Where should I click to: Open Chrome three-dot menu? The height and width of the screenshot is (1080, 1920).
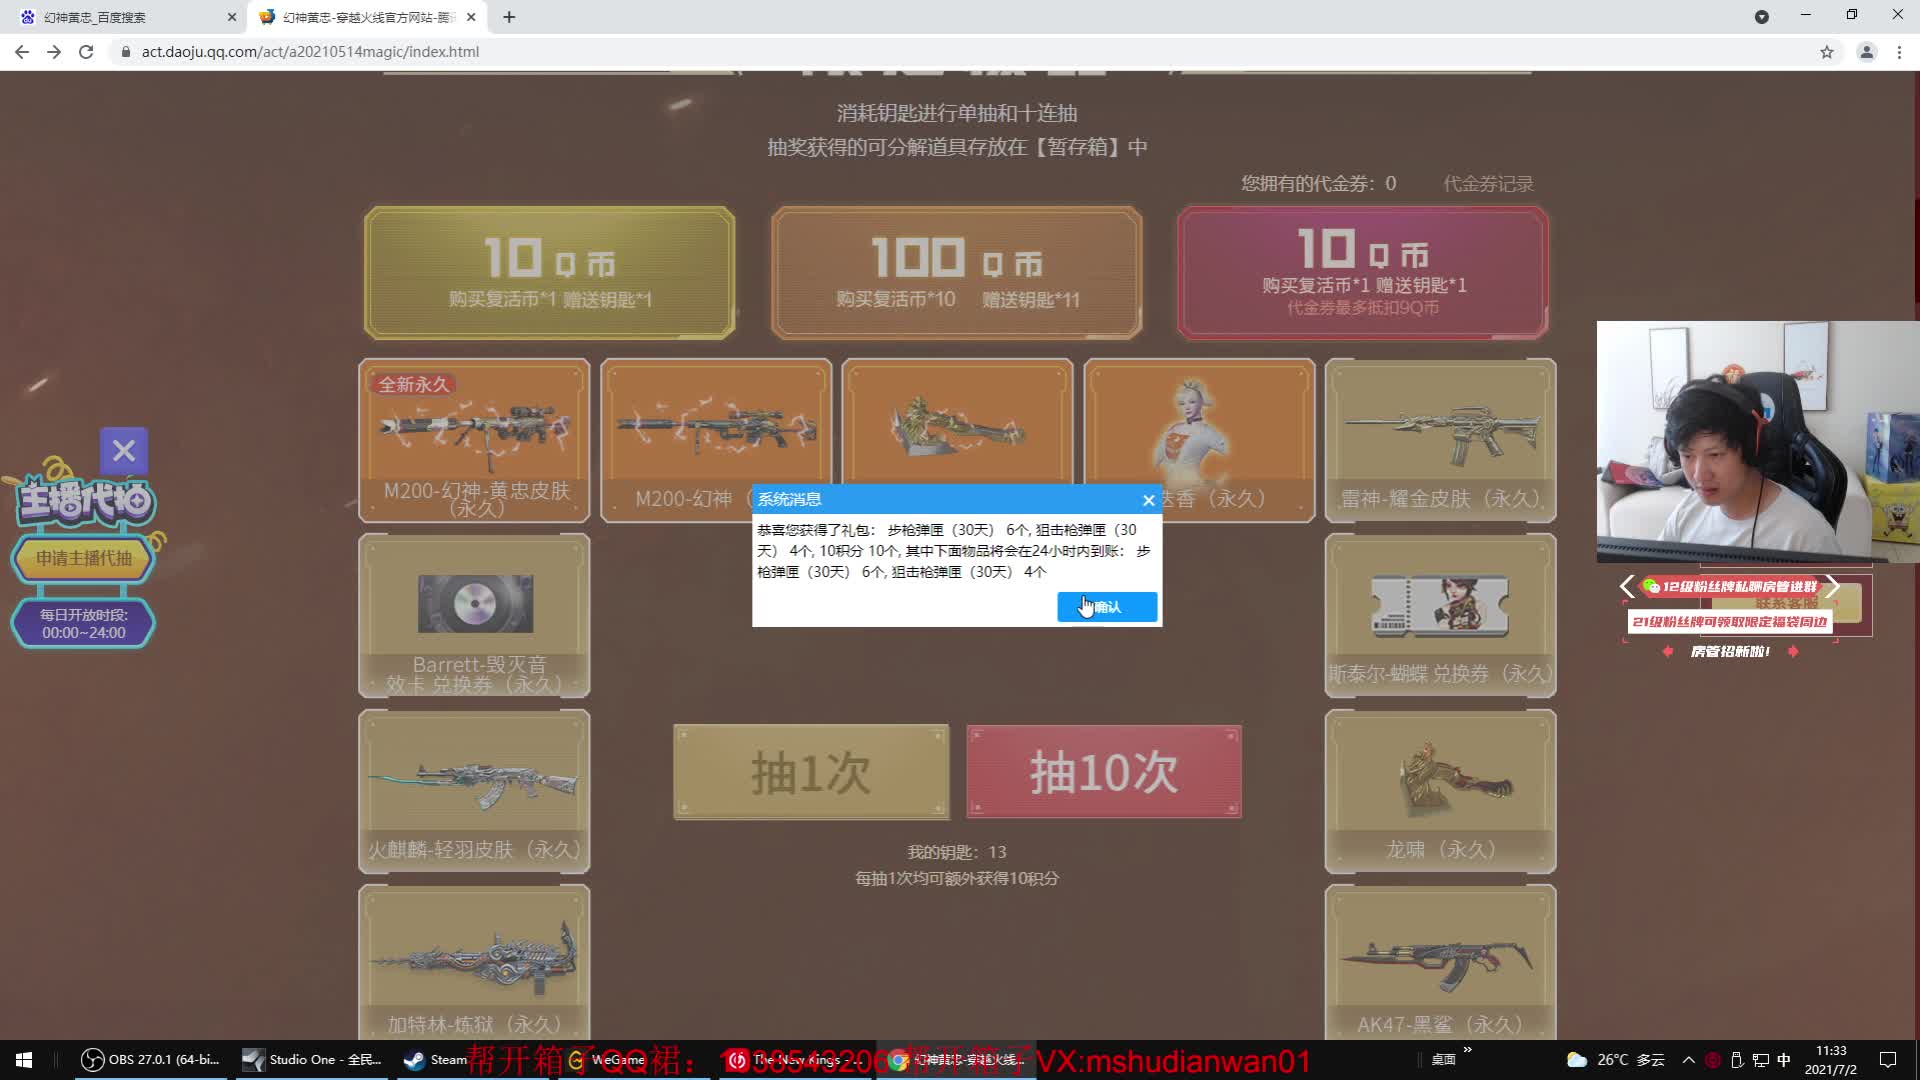pos(1899,52)
